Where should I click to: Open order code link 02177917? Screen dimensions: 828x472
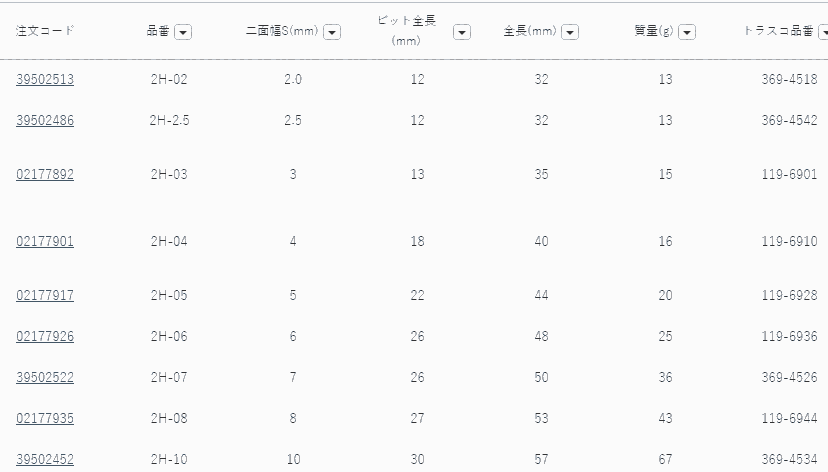coord(45,296)
